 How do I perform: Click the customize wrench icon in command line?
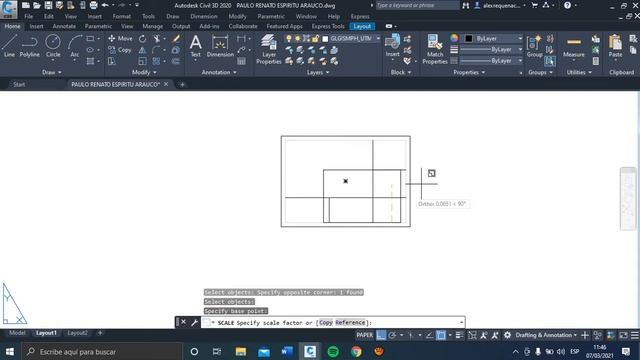195,322
